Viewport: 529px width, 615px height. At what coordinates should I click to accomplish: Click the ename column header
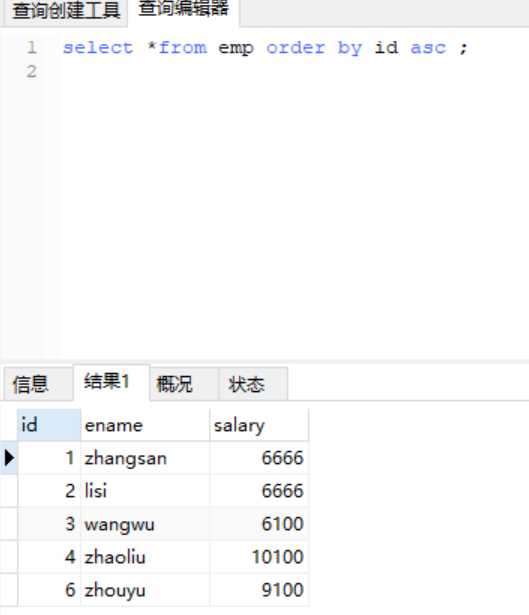pos(145,425)
